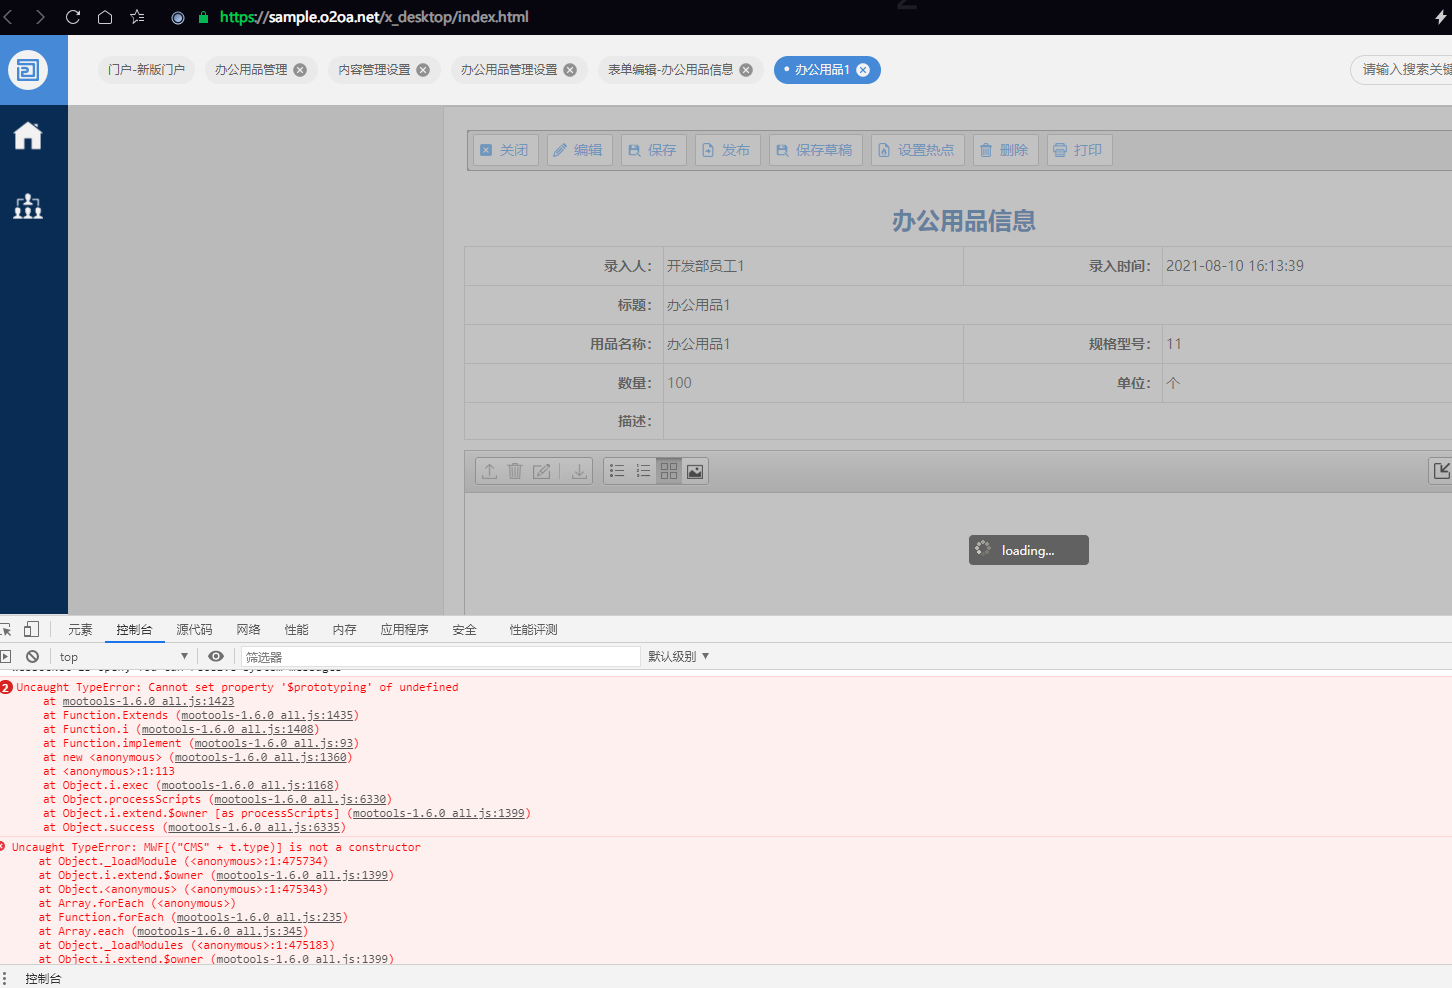Click the DevTools drawer menu dots
The image size is (1452, 988).
point(5,978)
